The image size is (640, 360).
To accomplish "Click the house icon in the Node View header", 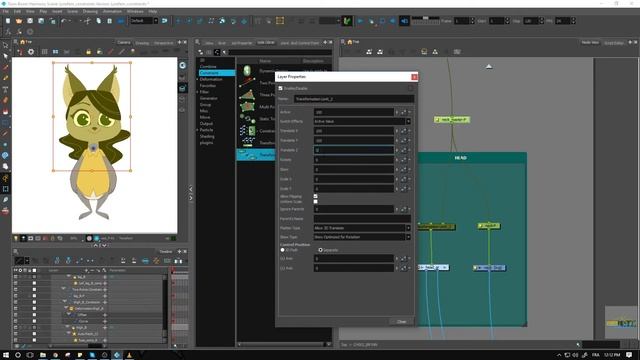I will (x=349, y=42).
